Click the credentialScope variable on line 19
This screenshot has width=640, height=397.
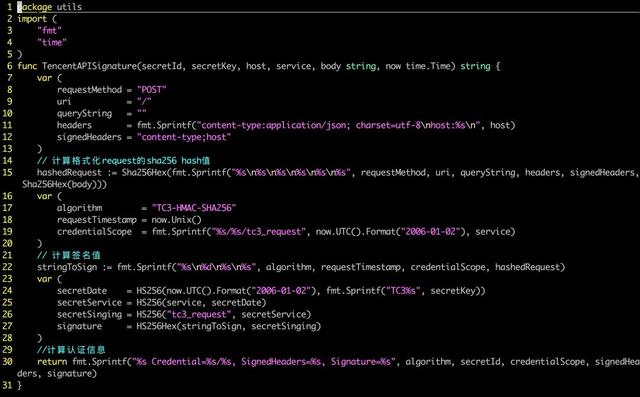pyautogui.click(x=94, y=232)
